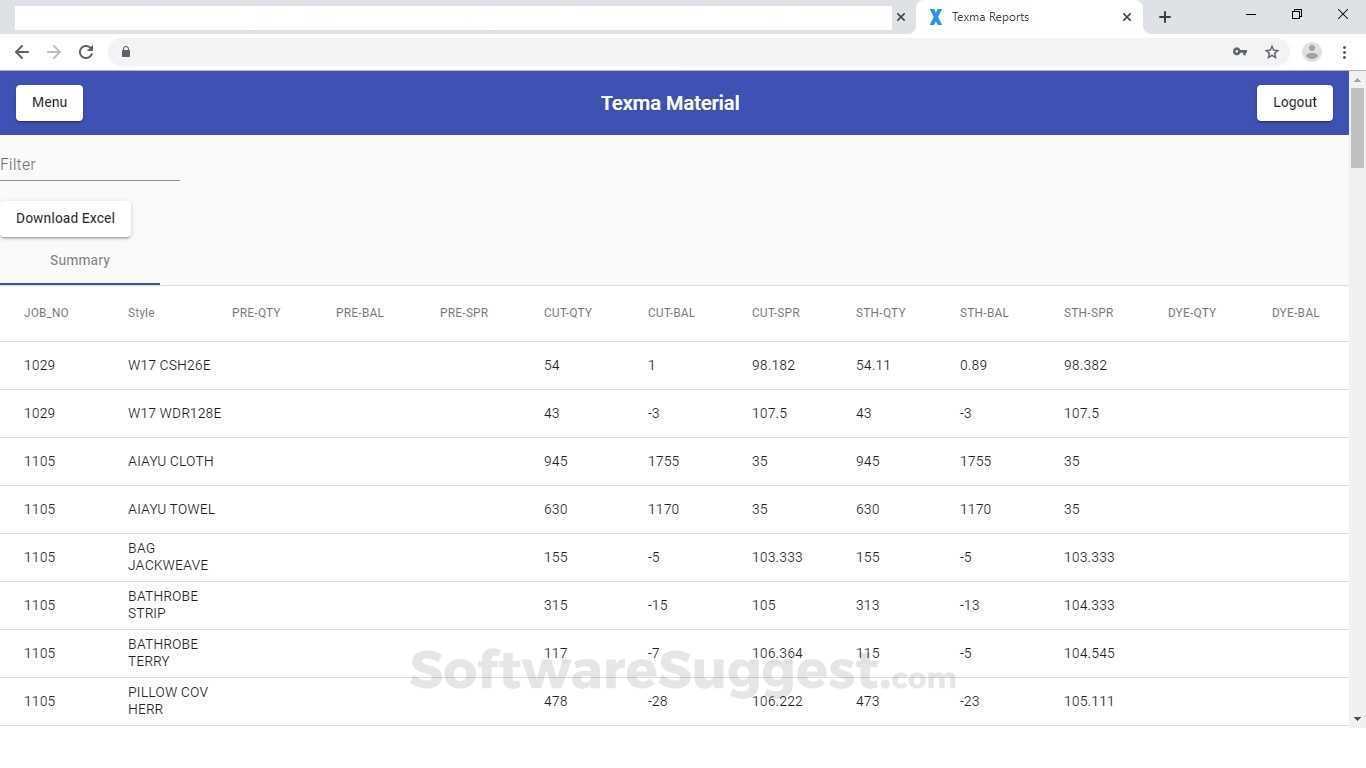The width and height of the screenshot is (1366, 768).
Task: Select the Summary tab
Action: [79, 260]
